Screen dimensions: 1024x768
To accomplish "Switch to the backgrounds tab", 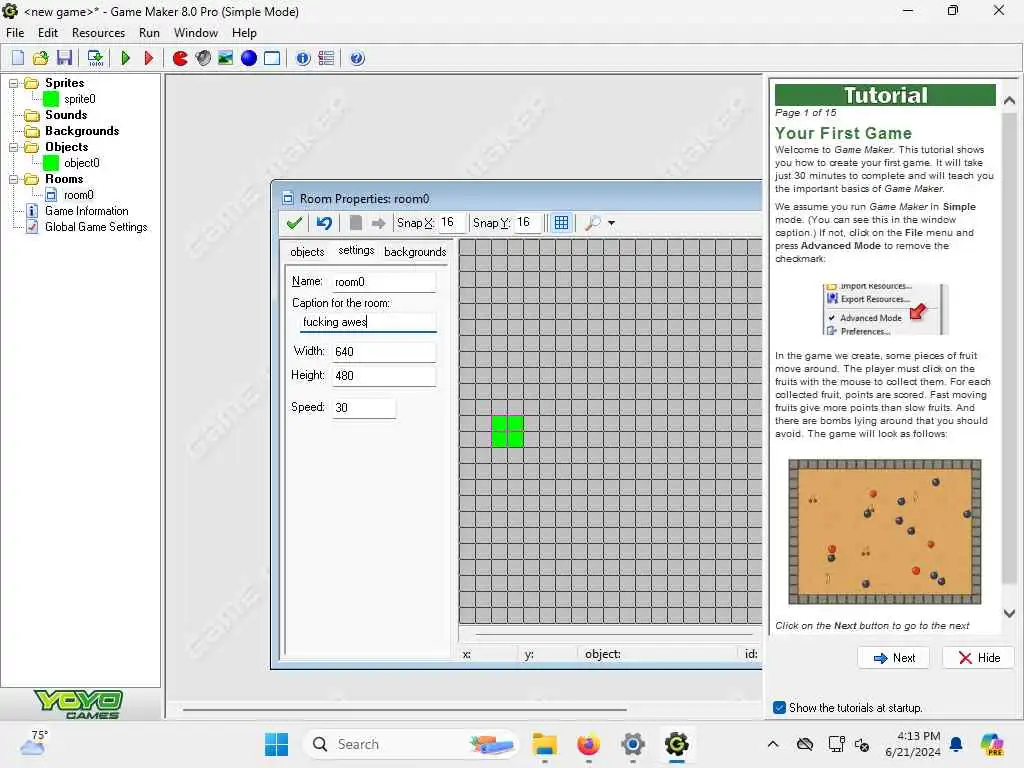I will 415,252.
